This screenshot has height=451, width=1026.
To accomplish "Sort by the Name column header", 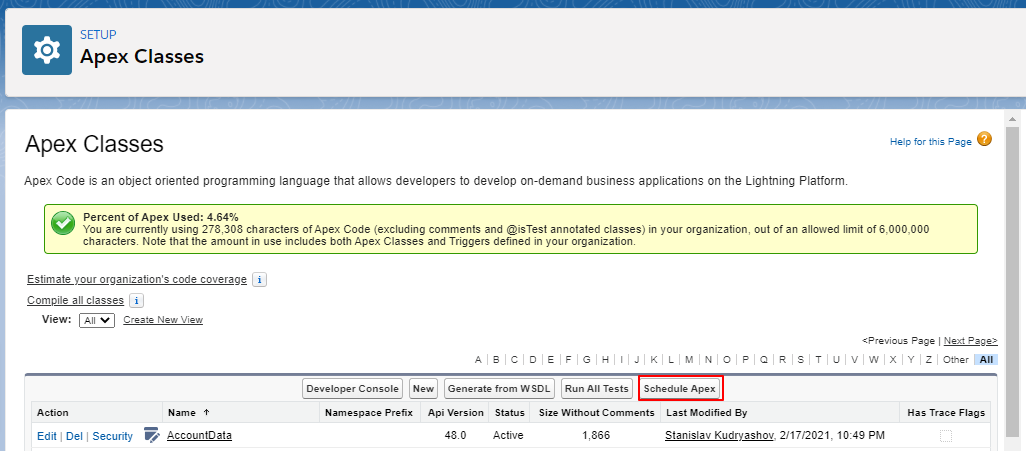I will (x=181, y=412).
